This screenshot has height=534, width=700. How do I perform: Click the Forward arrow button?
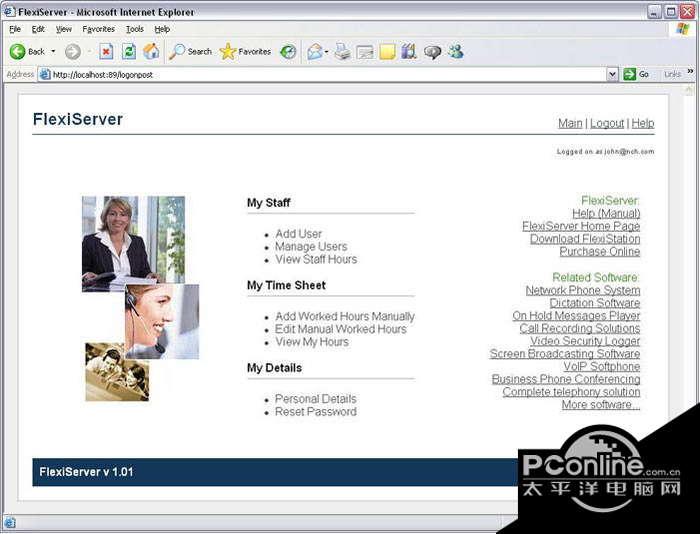point(73,52)
